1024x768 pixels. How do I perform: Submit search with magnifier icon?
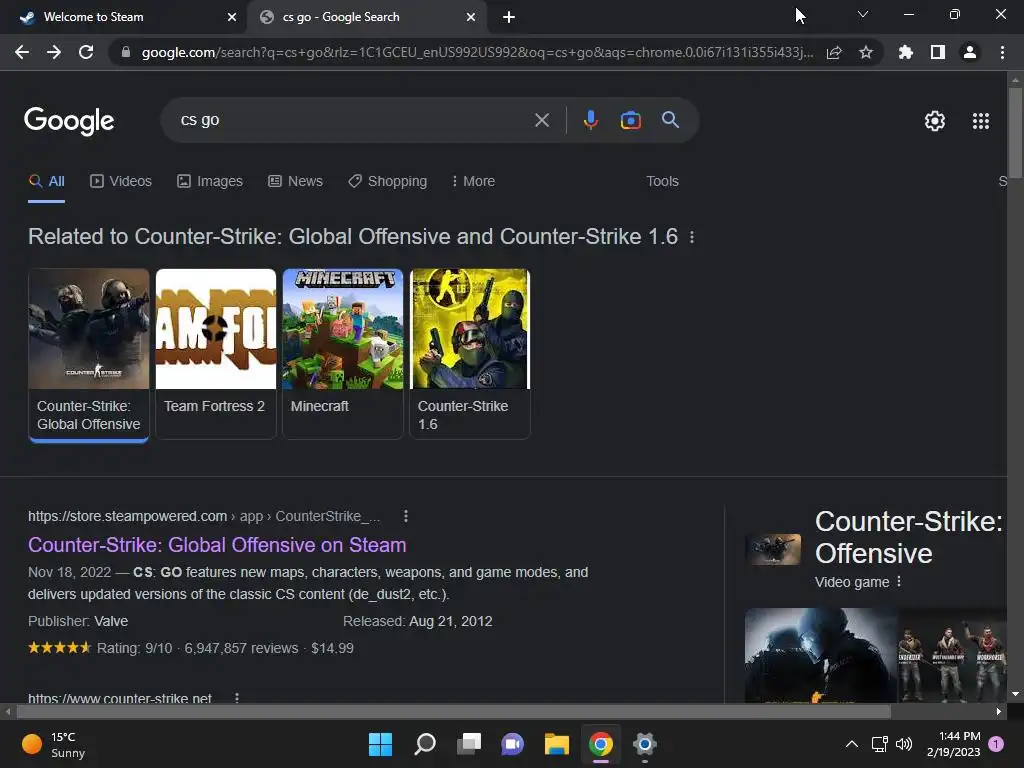tap(671, 120)
